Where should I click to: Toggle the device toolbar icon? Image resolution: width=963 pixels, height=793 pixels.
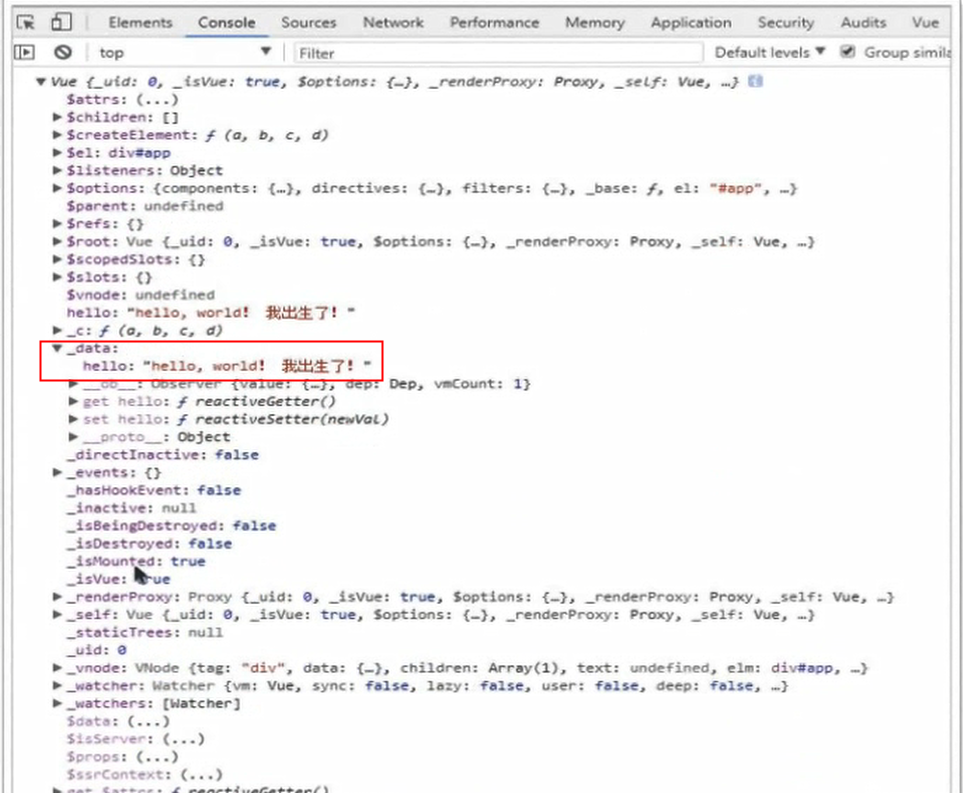[x=61, y=22]
